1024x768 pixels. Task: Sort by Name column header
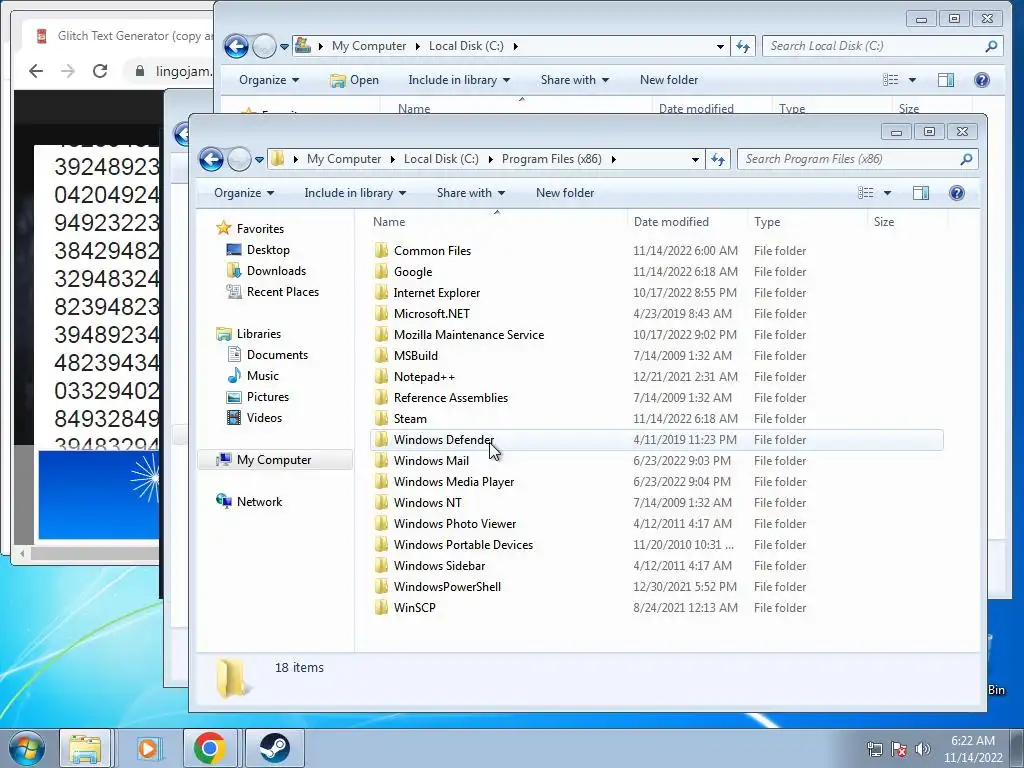pos(497,221)
